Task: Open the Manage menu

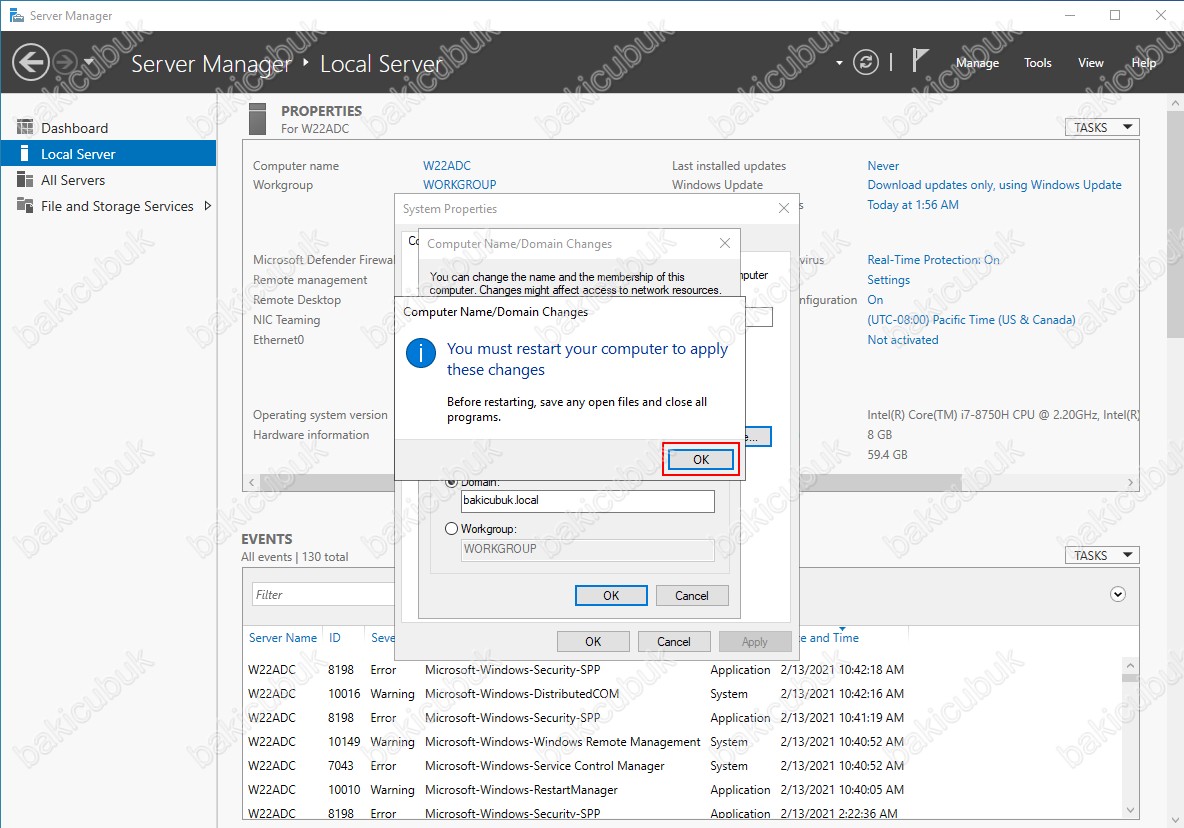Action: click(977, 63)
